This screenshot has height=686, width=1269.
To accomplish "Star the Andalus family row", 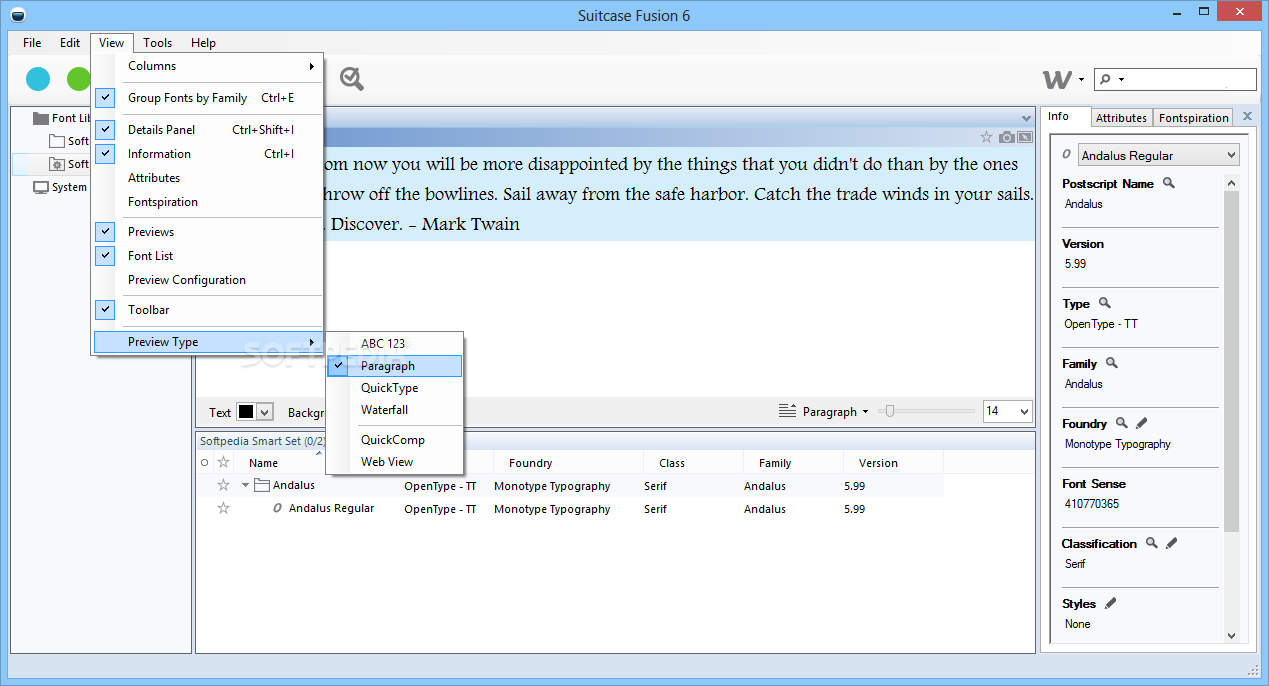I will 224,485.
